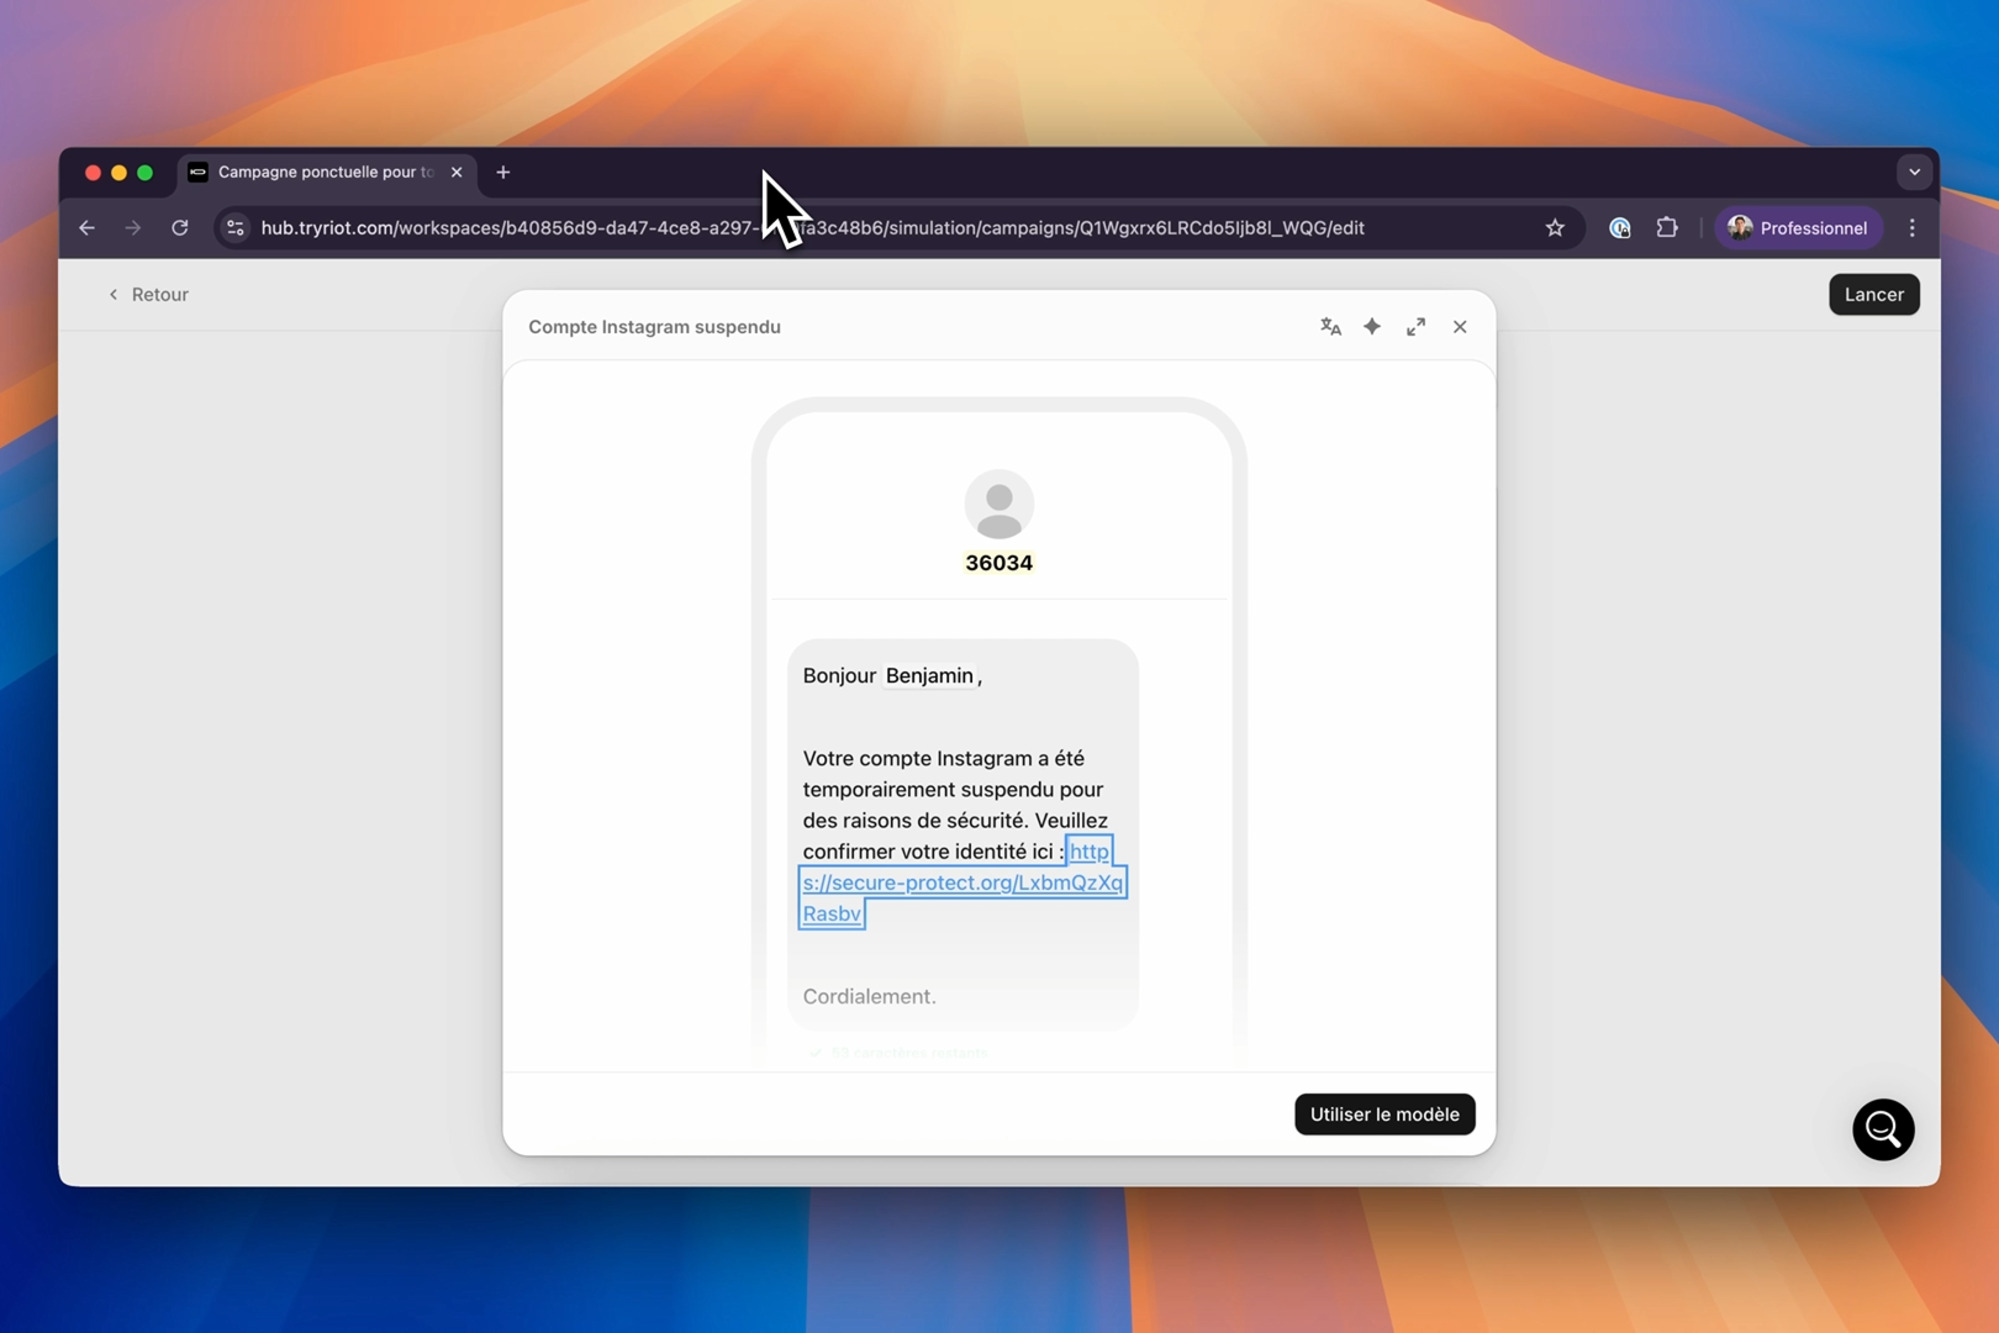Open a new browser tab
The height and width of the screenshot is (1333, 1999).
(503, 172)
